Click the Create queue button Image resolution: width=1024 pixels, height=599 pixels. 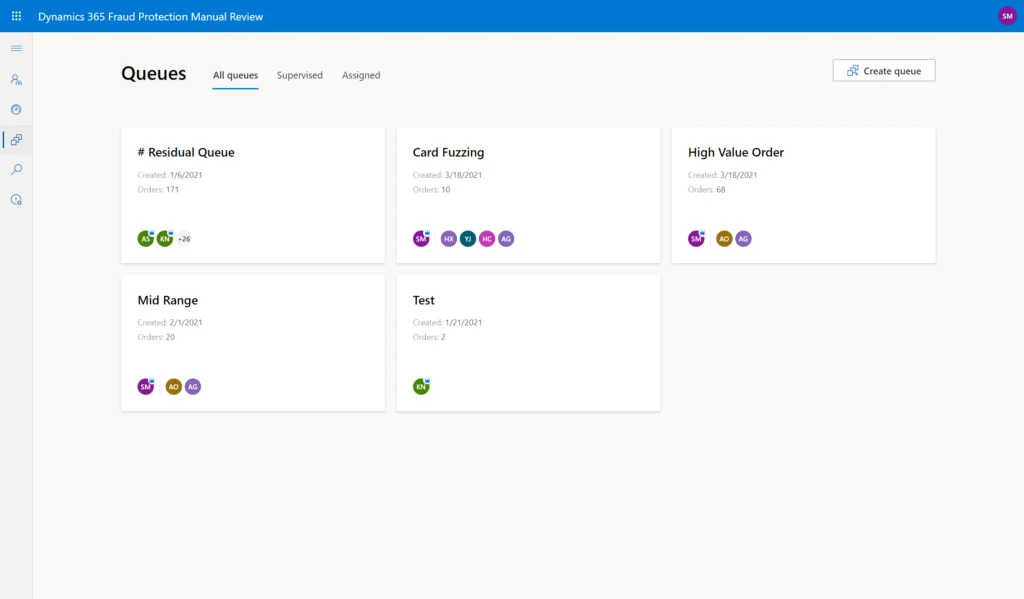pyautogui.click(x=884, y=71)
